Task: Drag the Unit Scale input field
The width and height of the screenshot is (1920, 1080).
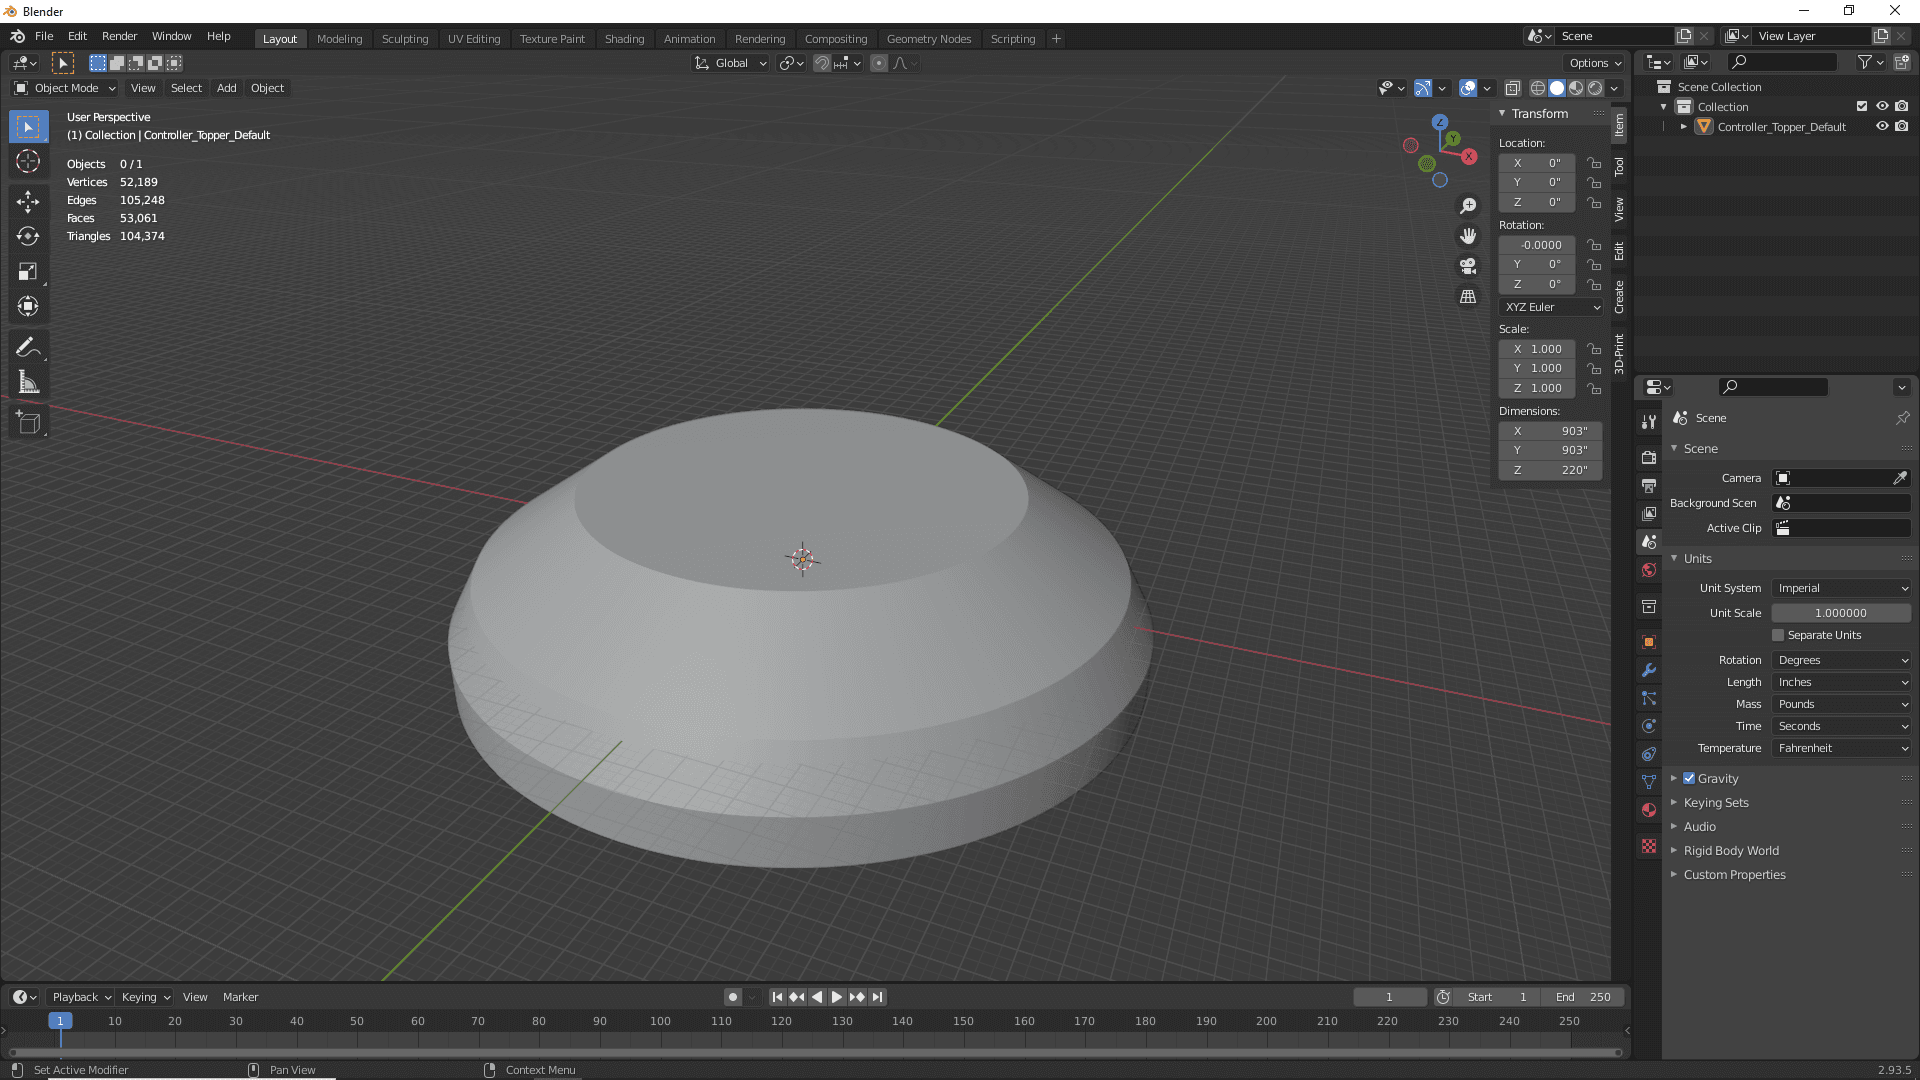Action: tap(1841, 612)
